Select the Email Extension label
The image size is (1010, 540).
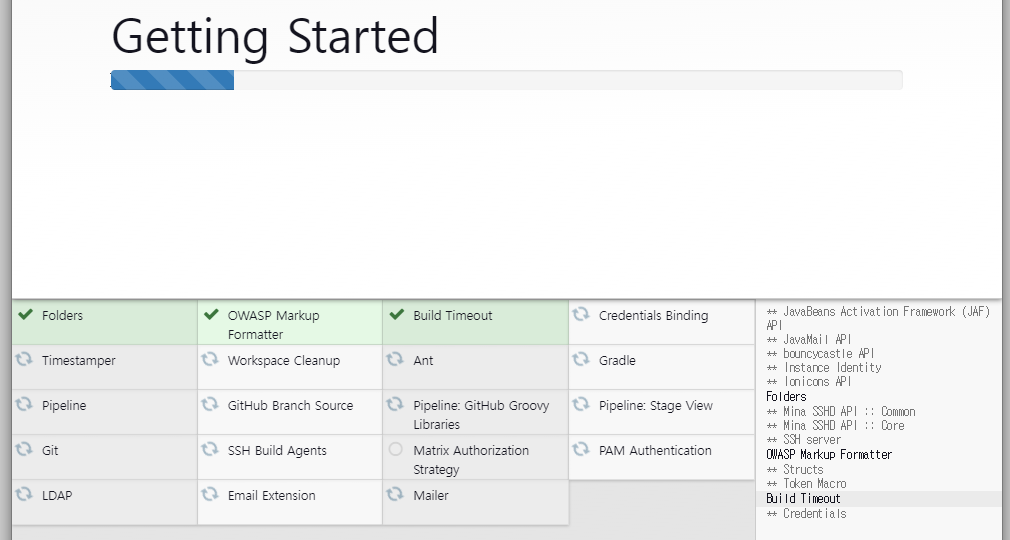click(271, 496)
